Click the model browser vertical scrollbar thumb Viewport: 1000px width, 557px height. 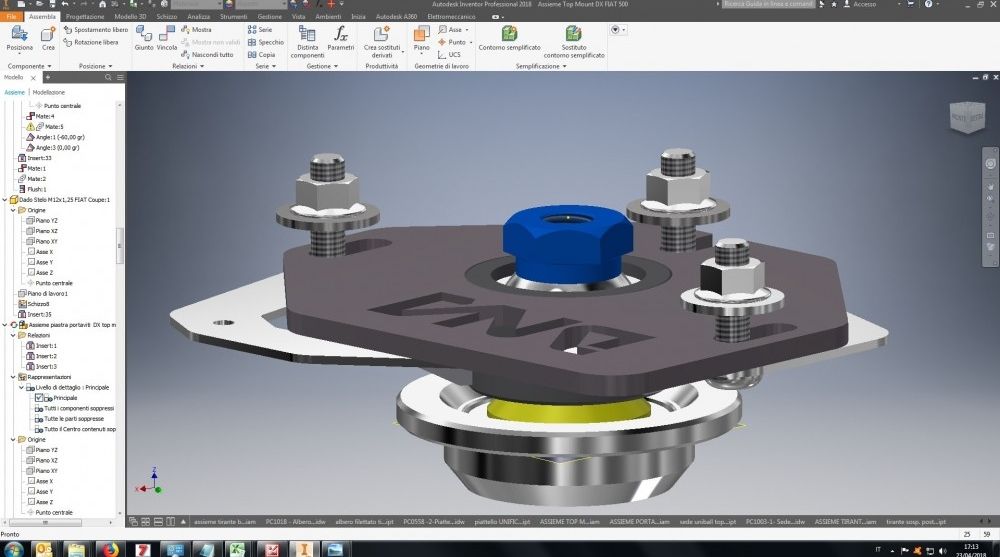[119, 246]
